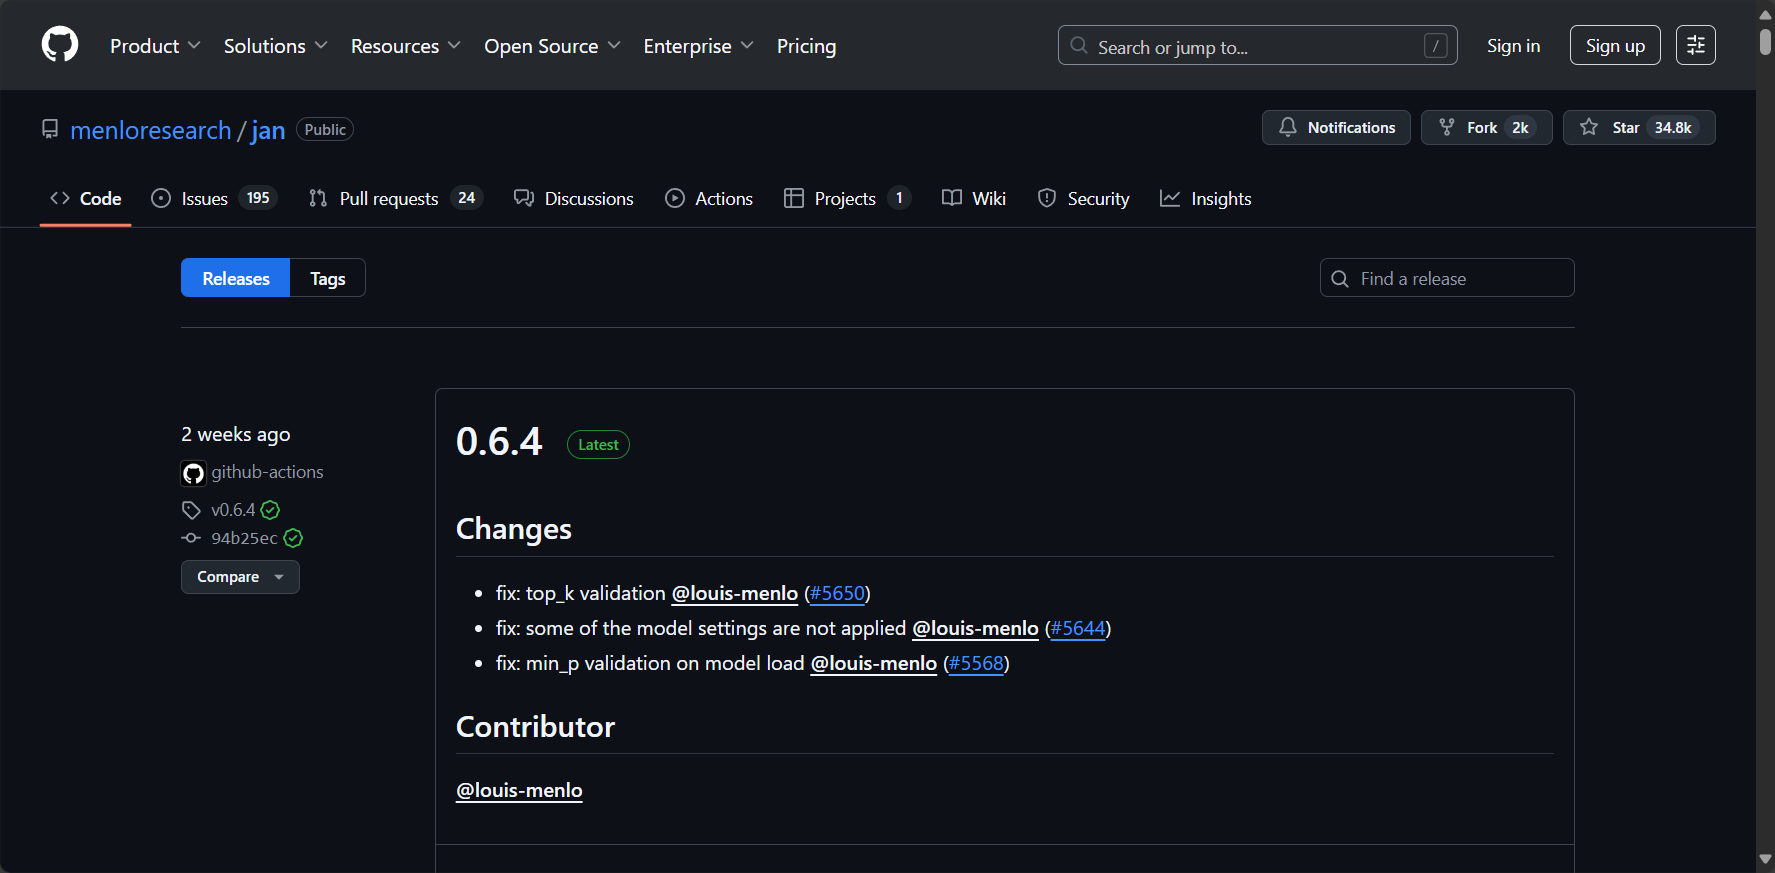
Task: Open commit 94b25ec
Action: (x=244, y=538)
